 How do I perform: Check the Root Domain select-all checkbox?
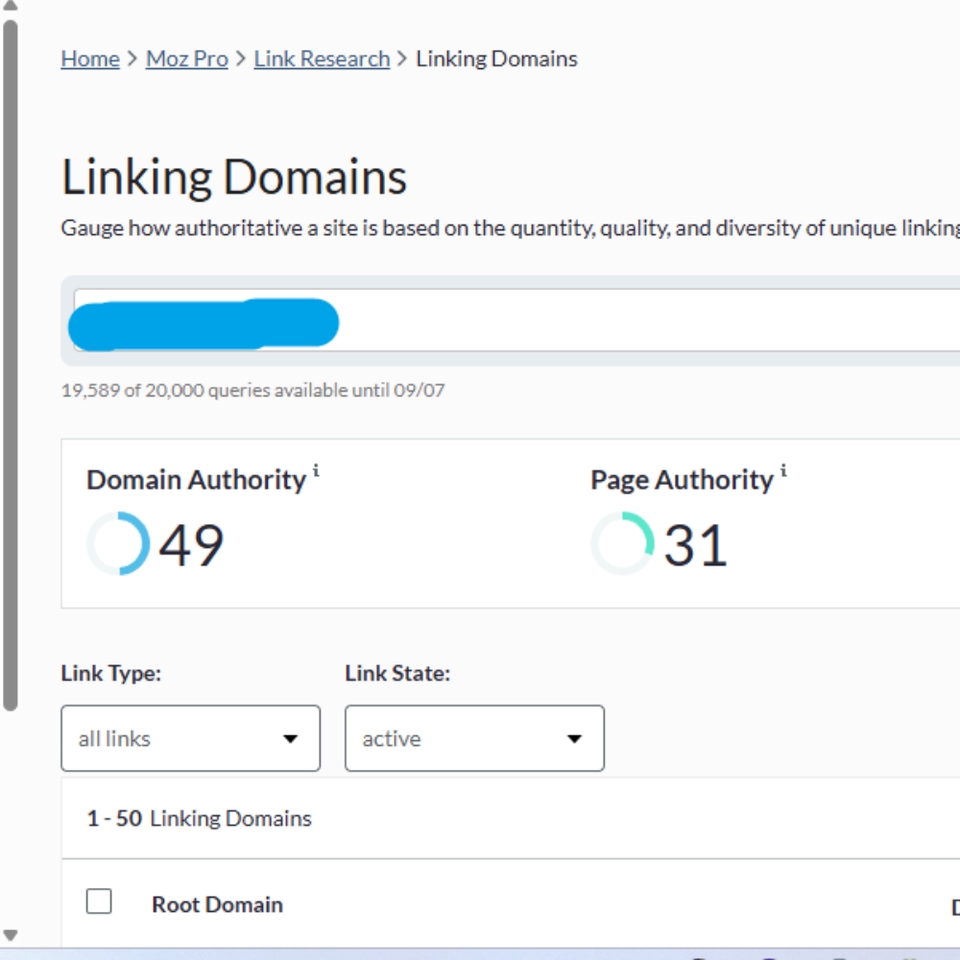(x=98, y=901)
